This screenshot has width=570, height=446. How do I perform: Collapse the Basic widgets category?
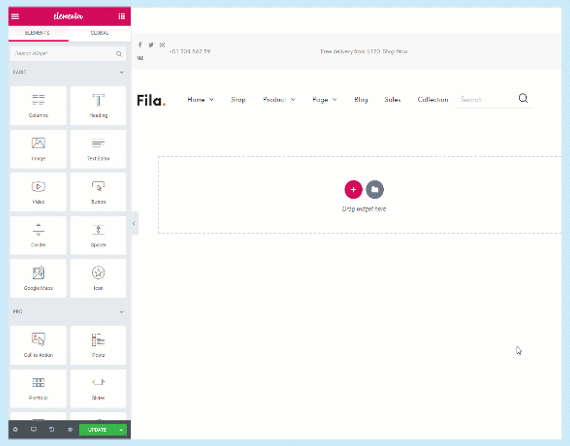[x=121, y=72]
